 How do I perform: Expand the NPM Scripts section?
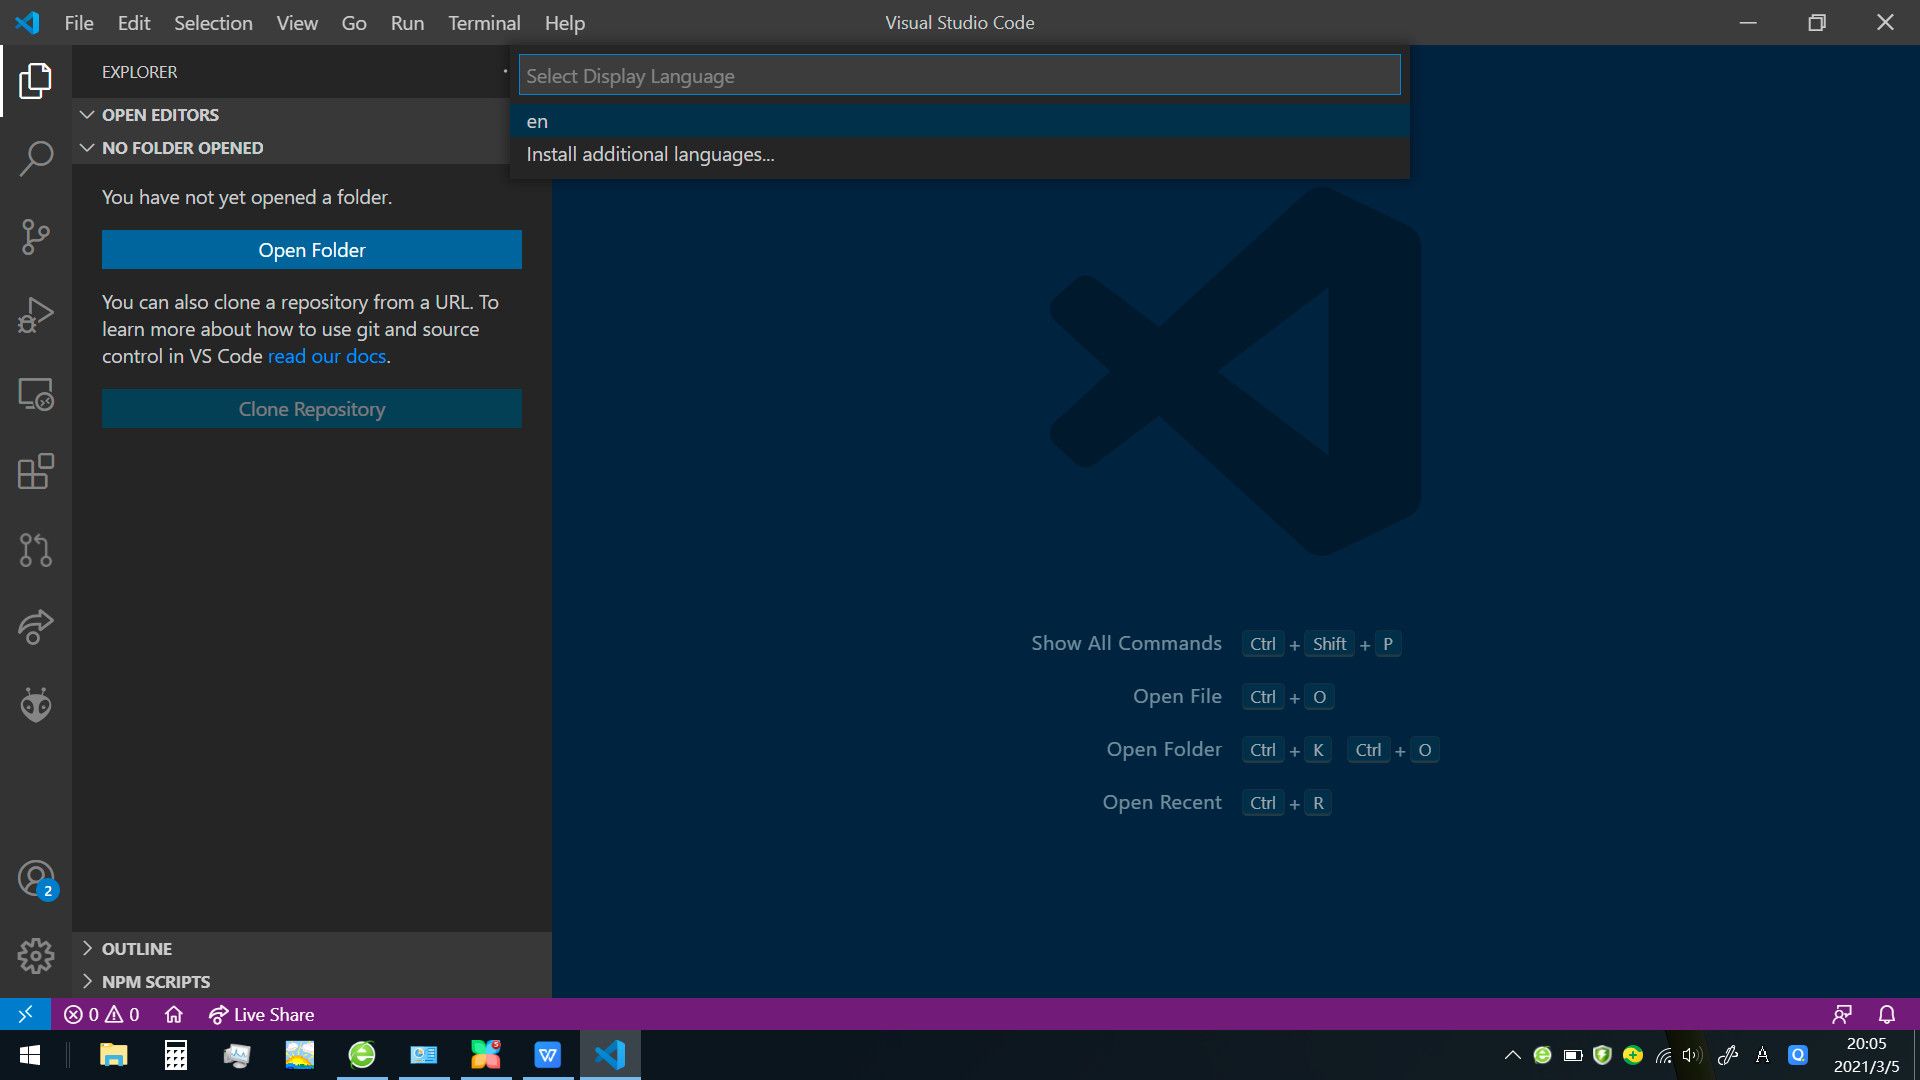click(156, 982)
